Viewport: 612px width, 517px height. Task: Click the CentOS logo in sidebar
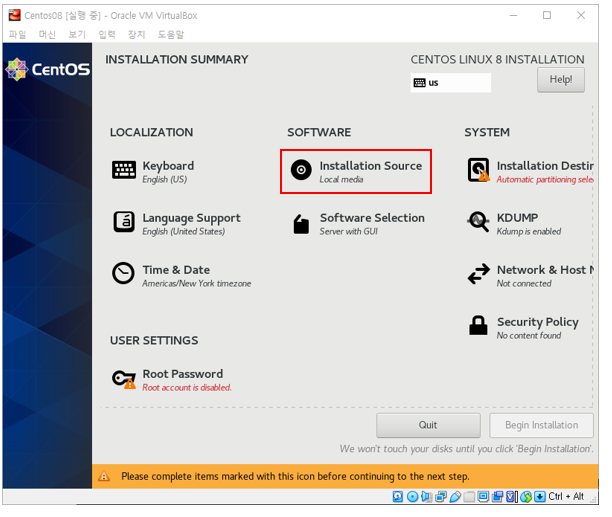tap(48, 69)
